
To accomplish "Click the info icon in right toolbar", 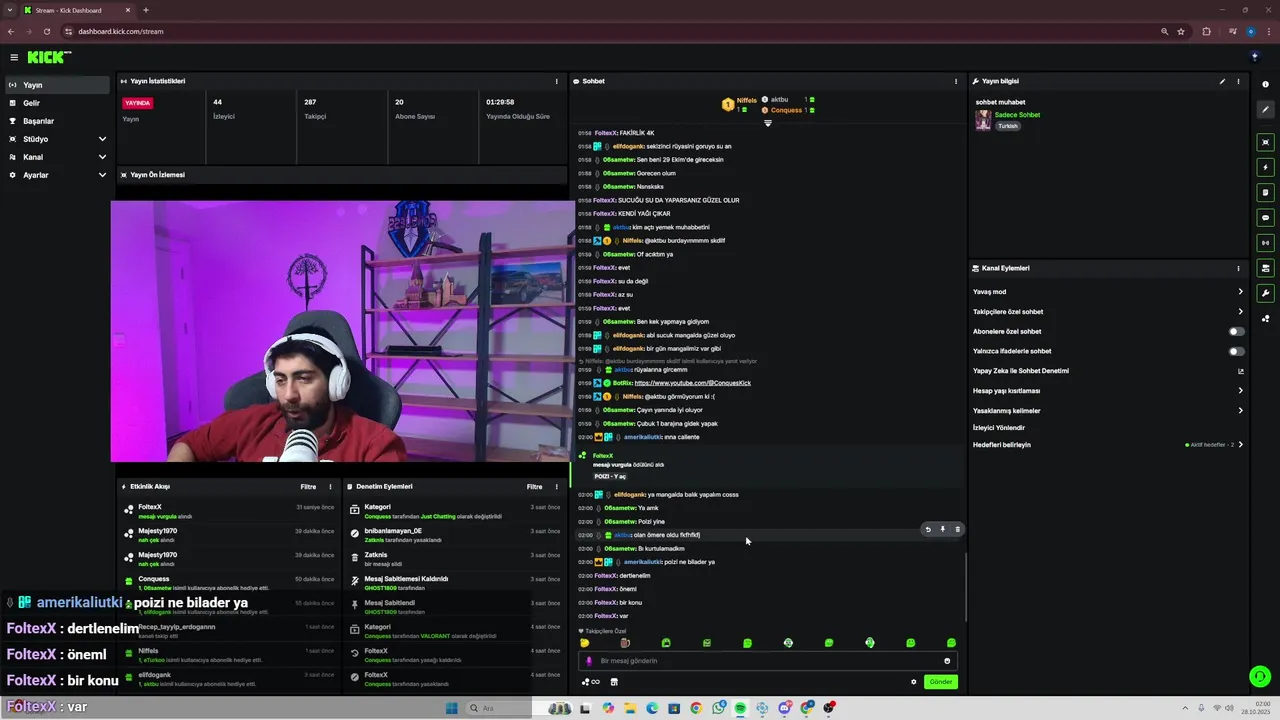I will tap(1265, 84).
